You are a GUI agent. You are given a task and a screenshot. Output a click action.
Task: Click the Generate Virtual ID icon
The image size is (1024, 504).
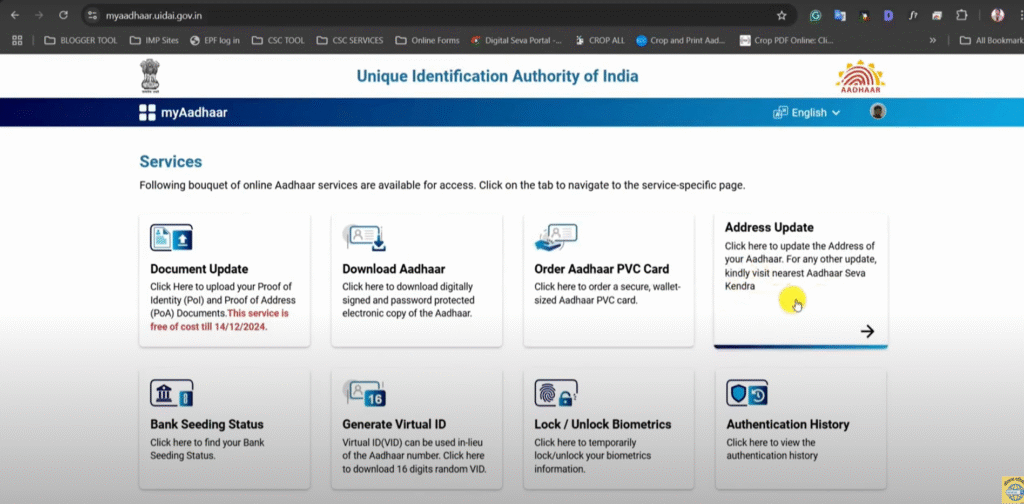pos(364,393)
